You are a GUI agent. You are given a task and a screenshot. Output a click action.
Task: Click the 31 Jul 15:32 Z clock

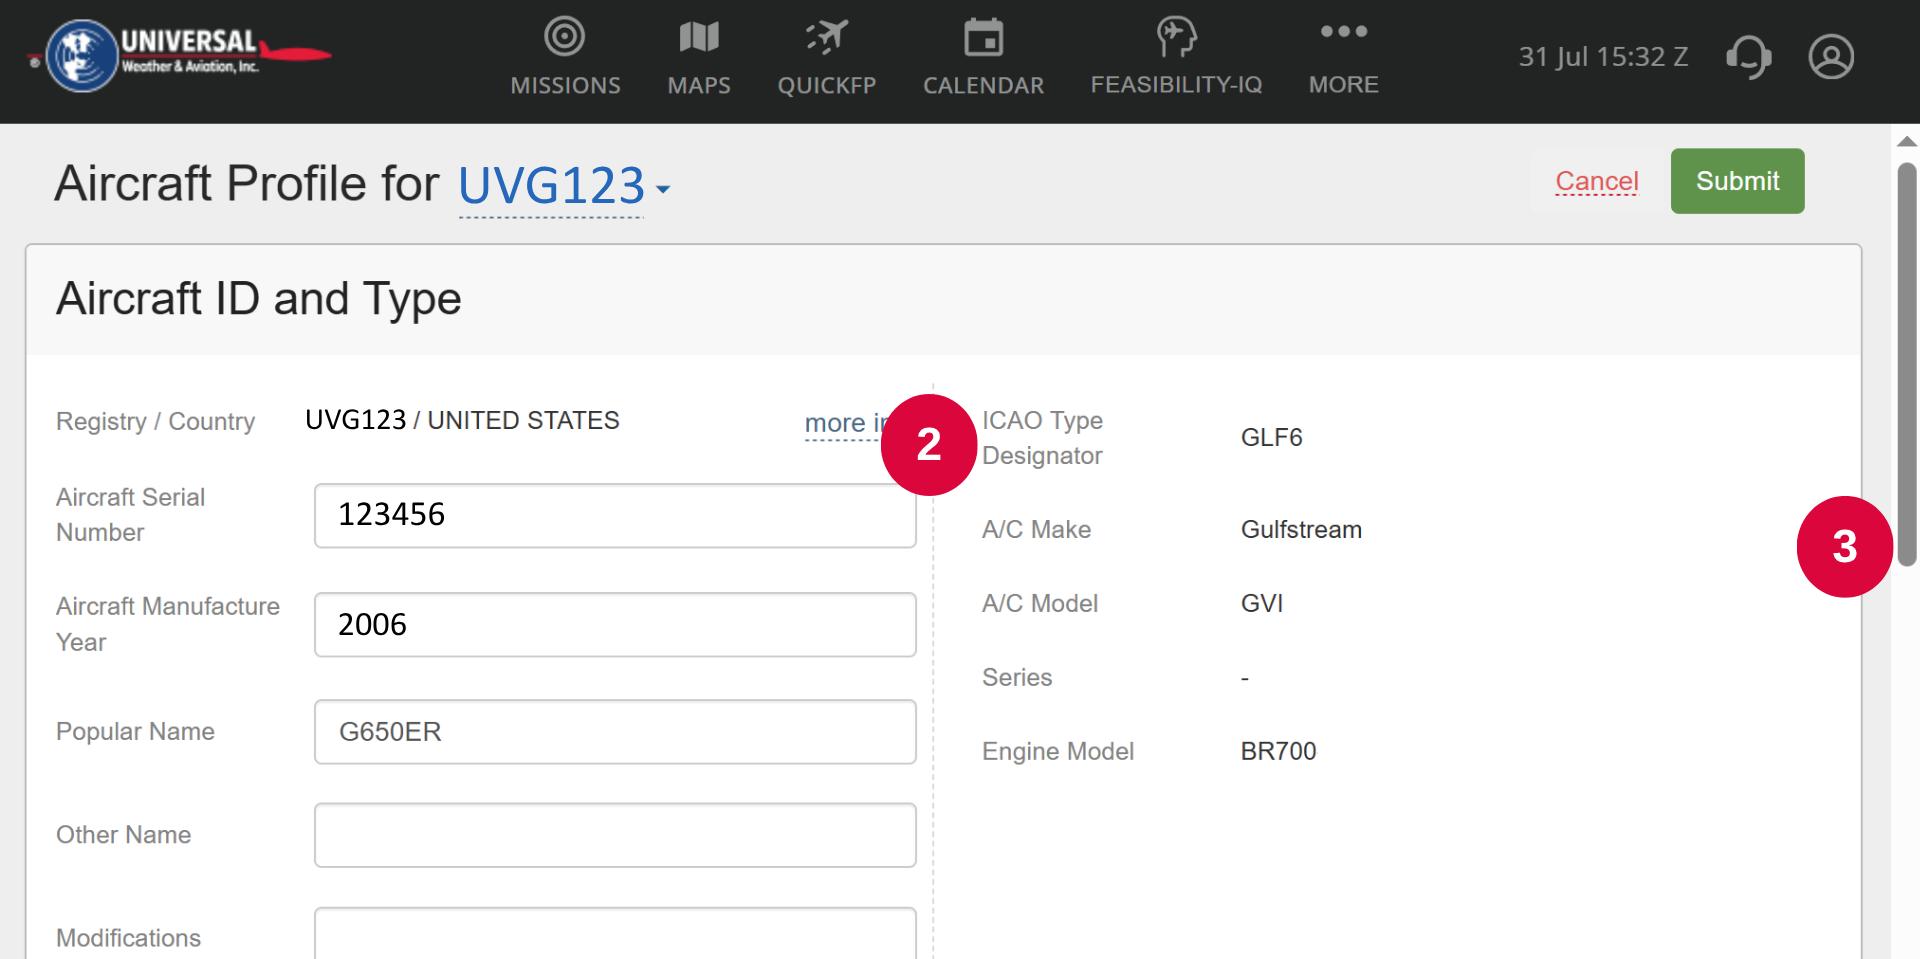click(x=1603, y=56)
